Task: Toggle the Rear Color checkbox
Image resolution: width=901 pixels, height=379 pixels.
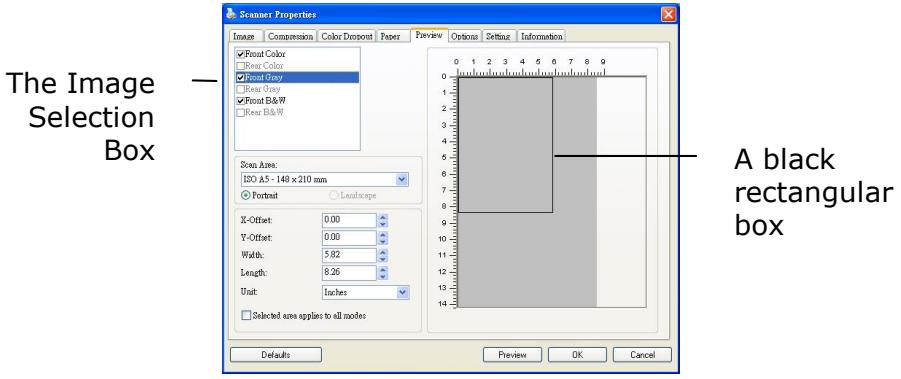Action: pos(241,65)
